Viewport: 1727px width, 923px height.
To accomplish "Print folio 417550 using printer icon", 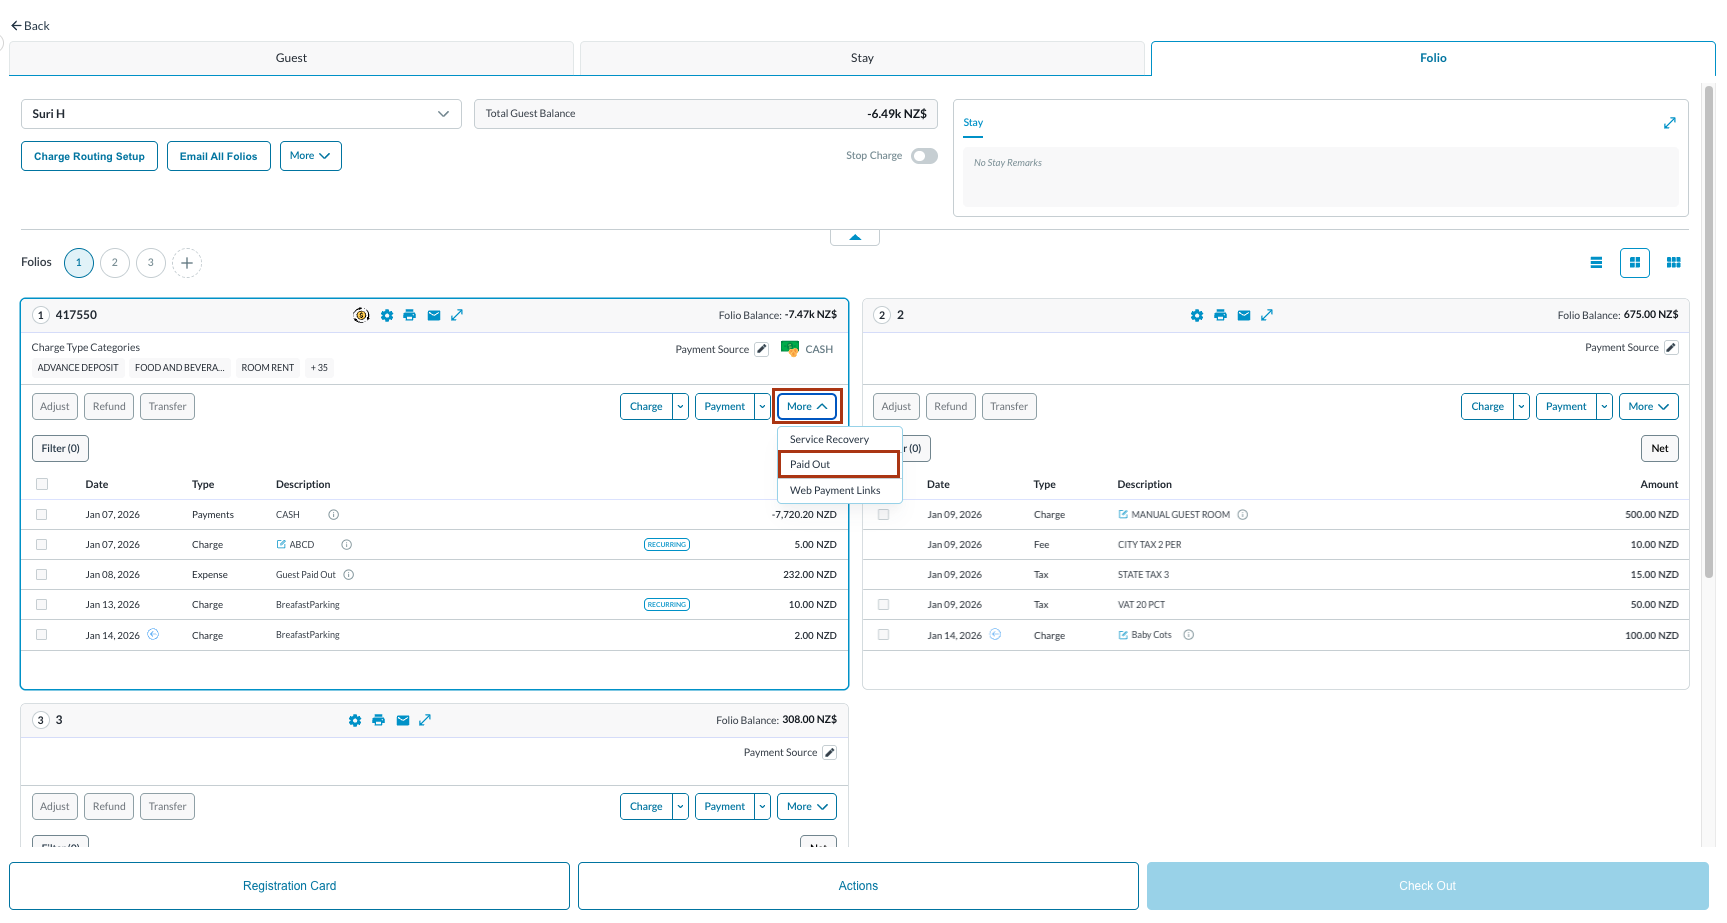I will [x=410, y=316].
